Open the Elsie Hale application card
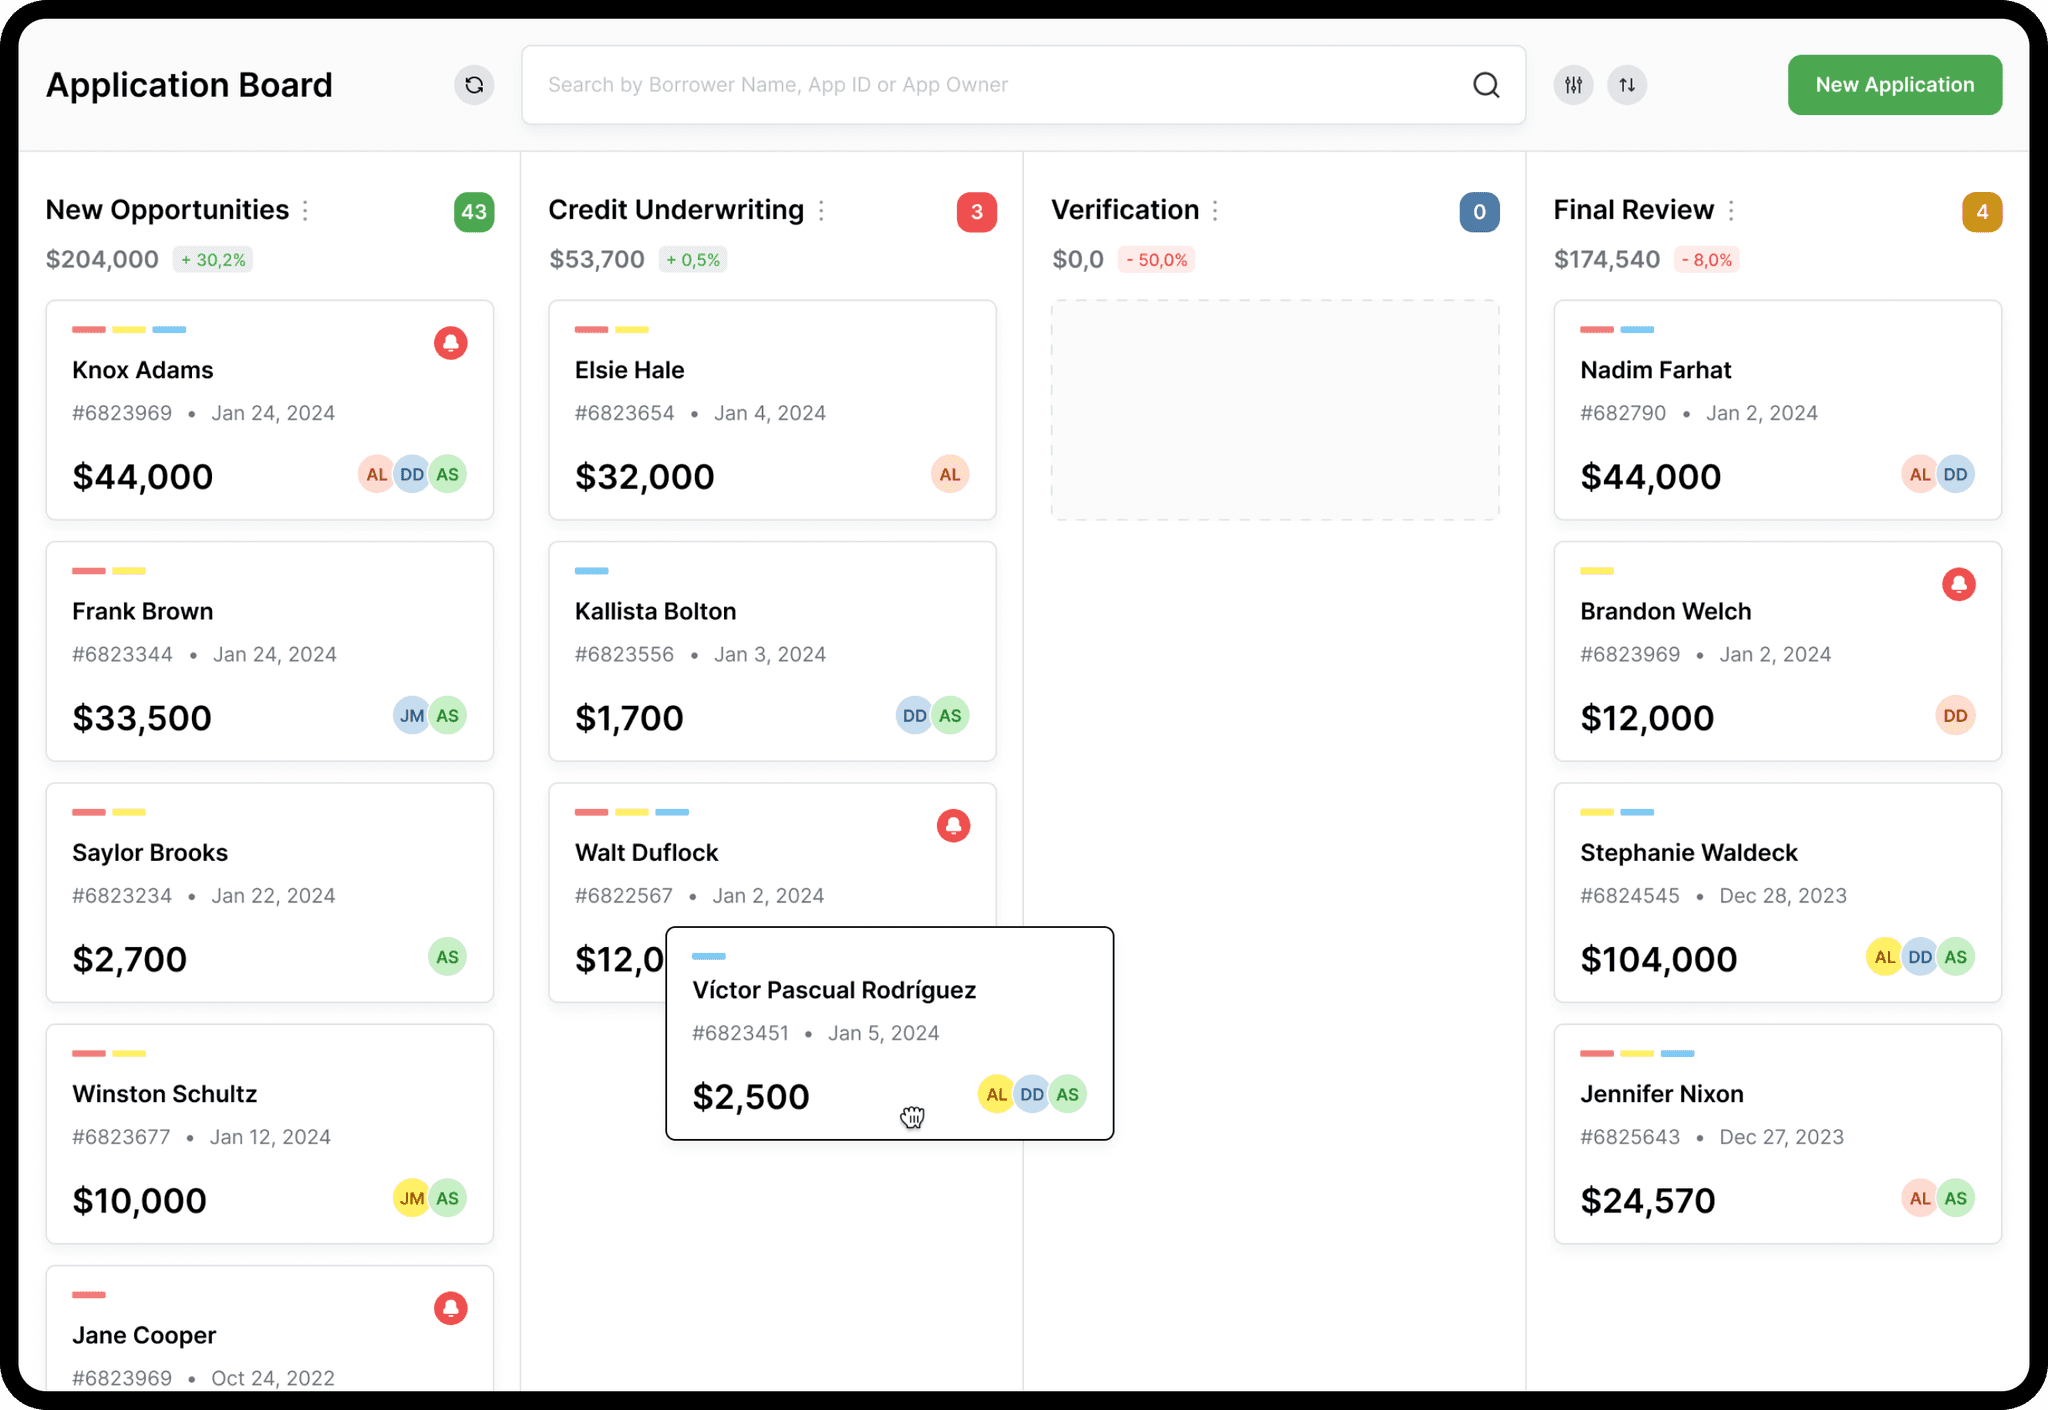The width and height of the screenshot is (2048, 1410). [772, 410]
